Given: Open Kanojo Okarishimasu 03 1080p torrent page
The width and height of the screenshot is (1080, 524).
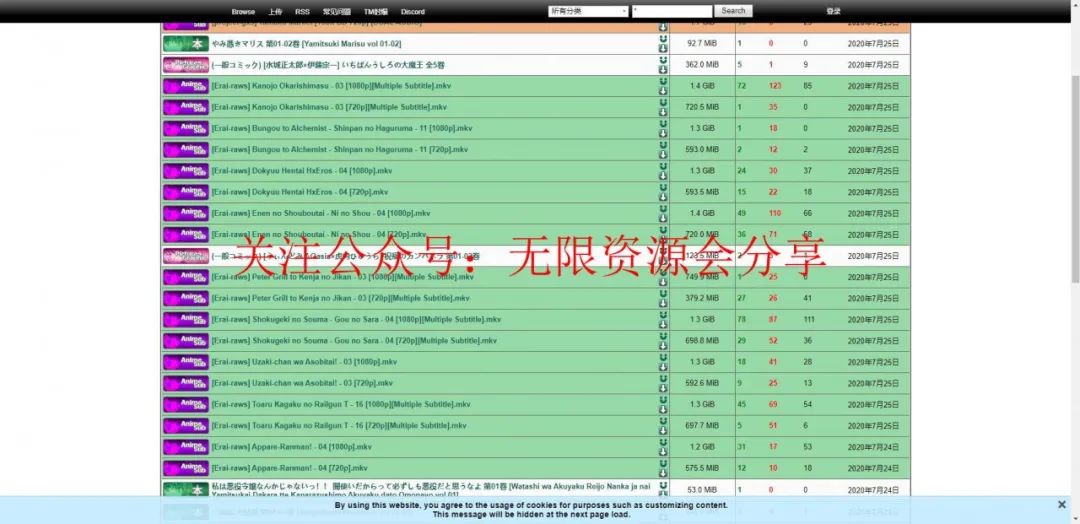Looking at the screenshot, I should (x=329, y=86).
